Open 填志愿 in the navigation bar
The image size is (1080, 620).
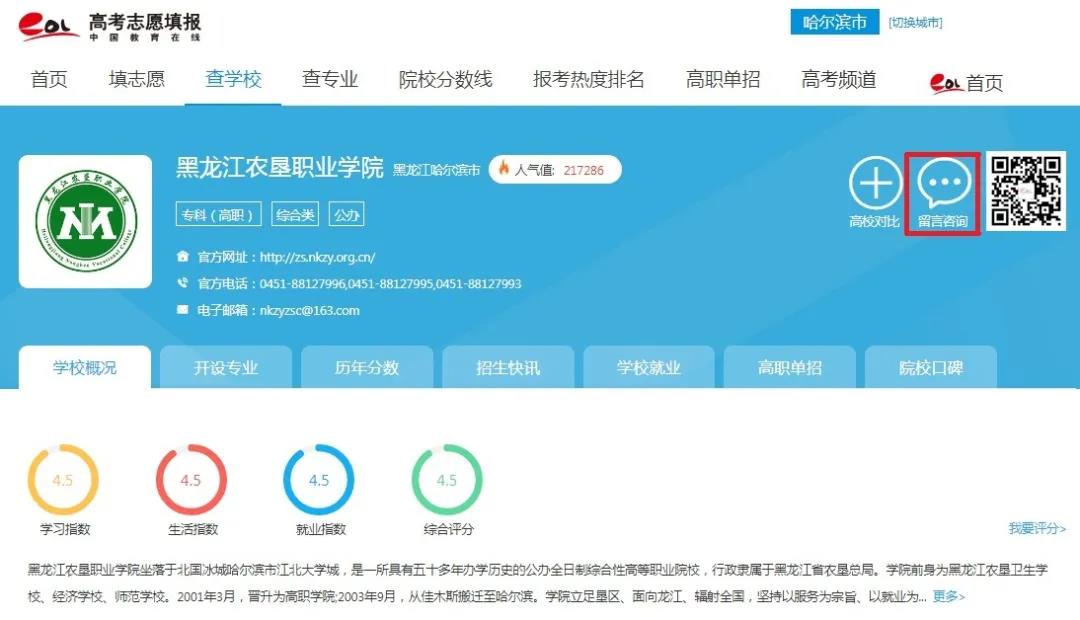click(x=137, y=79)
